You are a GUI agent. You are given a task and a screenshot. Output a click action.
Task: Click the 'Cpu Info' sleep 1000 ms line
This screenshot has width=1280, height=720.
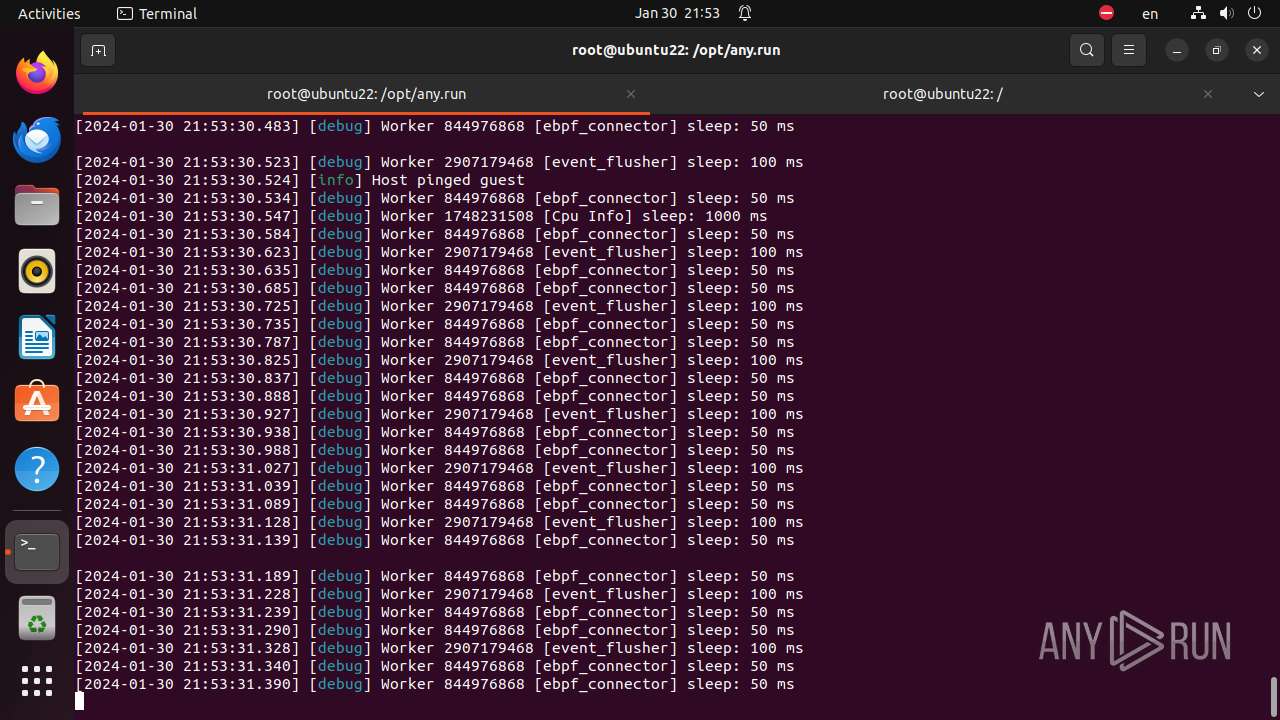(x=421, y=216)
